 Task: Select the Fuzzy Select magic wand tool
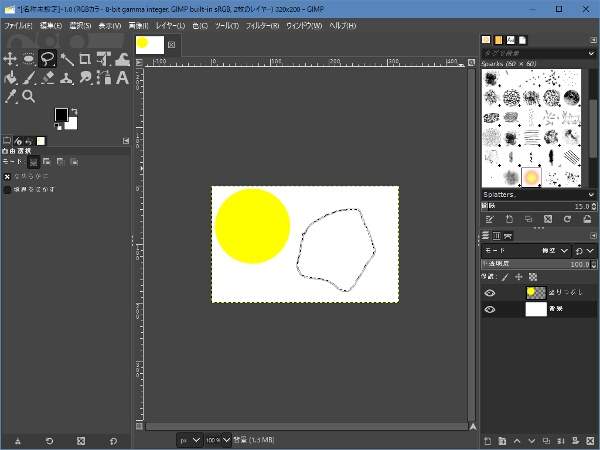pyautogui.click(x=66, y=59)
